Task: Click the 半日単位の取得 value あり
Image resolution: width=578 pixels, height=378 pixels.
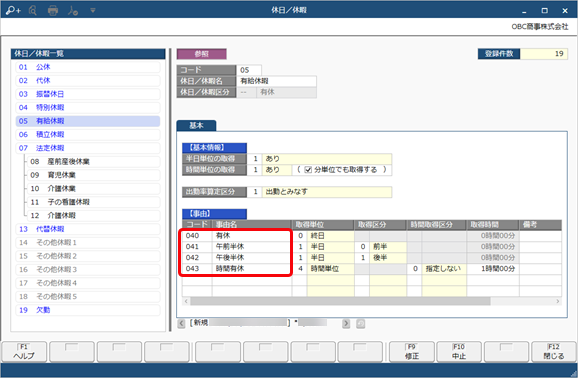Action: click(x=327, y=159)
